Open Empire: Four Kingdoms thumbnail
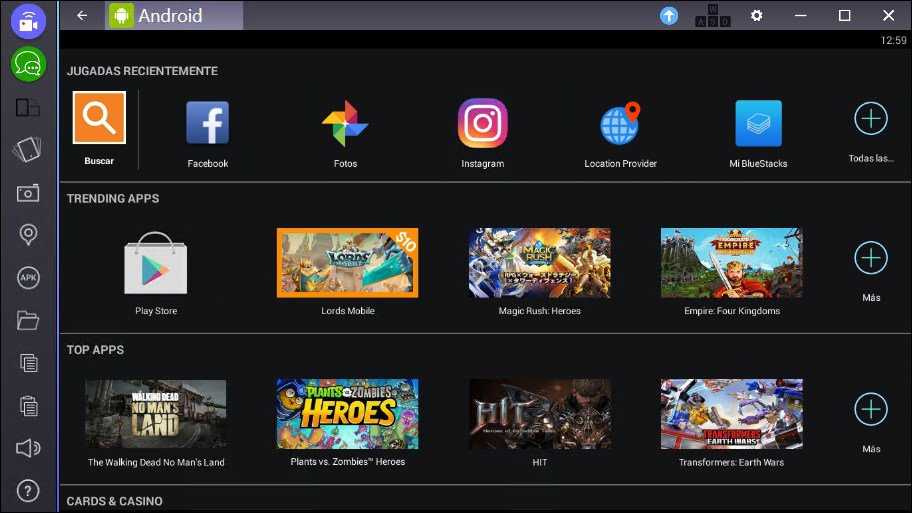912x513 pixels. (732, 263)
